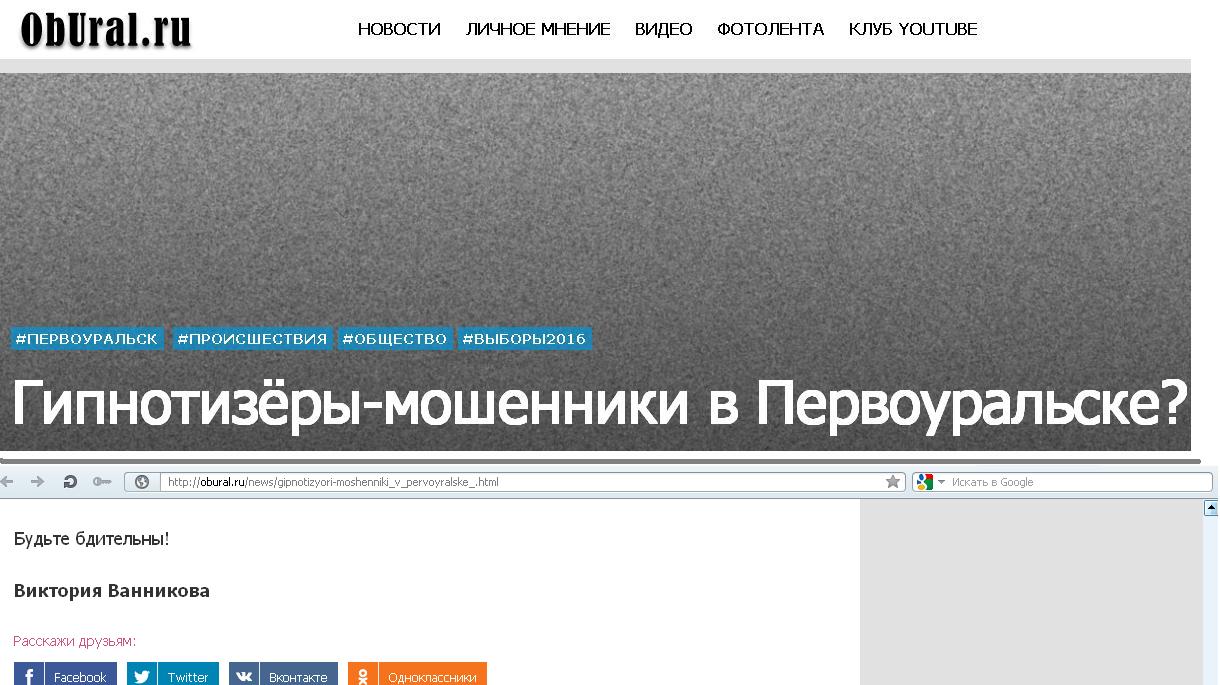Click the #ПЕРВОУРАЛЬСК tag

(86, 339)
